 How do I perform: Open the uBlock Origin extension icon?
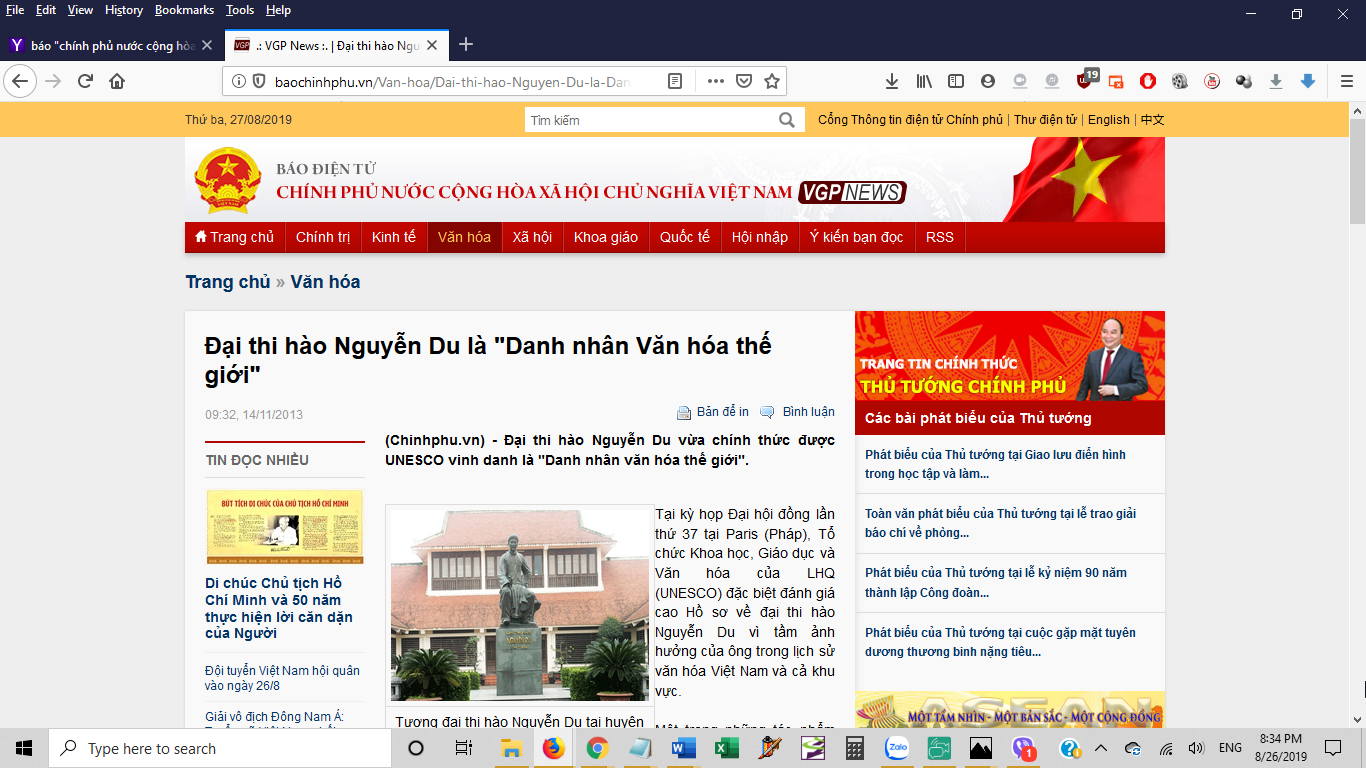[x=1084, y=81]
